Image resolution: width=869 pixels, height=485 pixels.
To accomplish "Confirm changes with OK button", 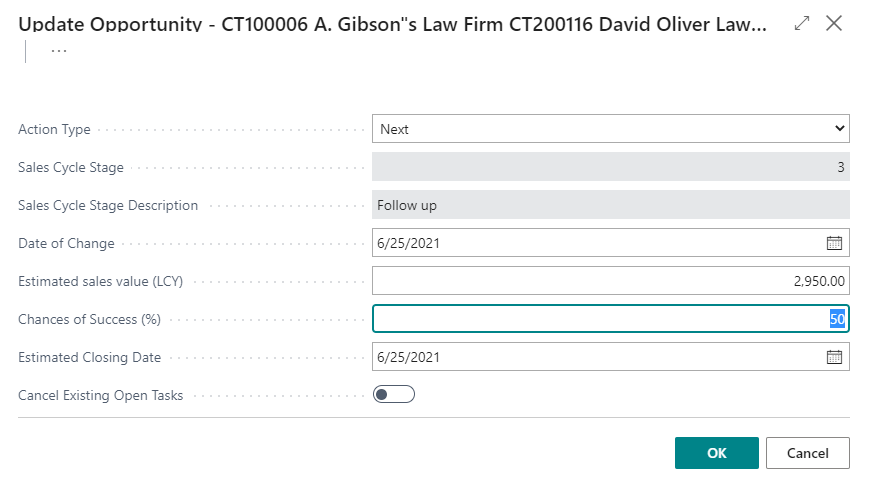I will (x=717, y=453).
